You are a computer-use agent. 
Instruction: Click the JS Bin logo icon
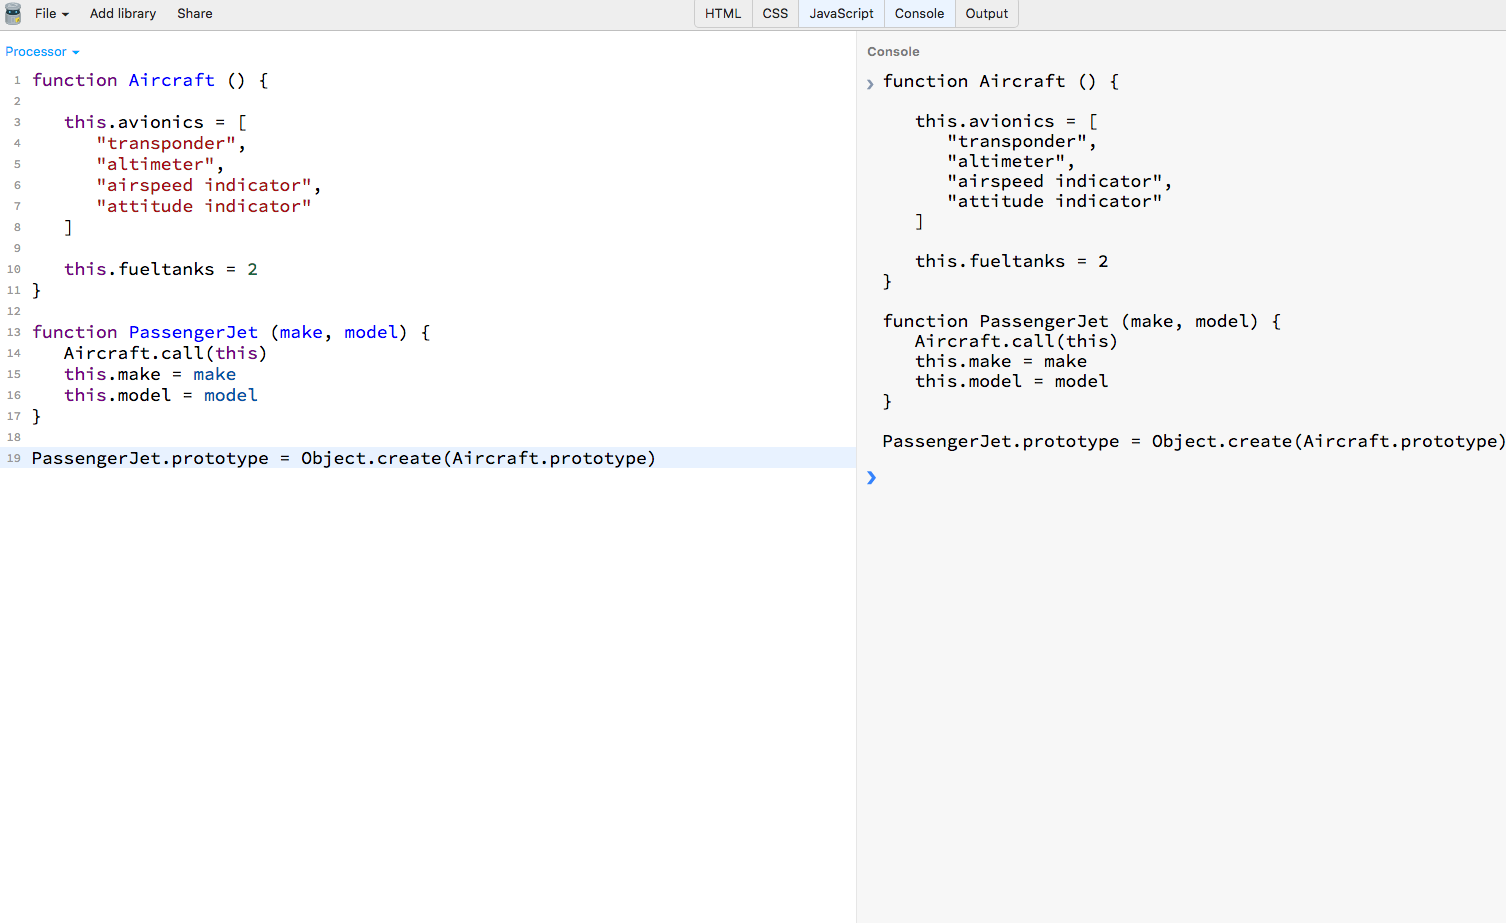(13, 14)
